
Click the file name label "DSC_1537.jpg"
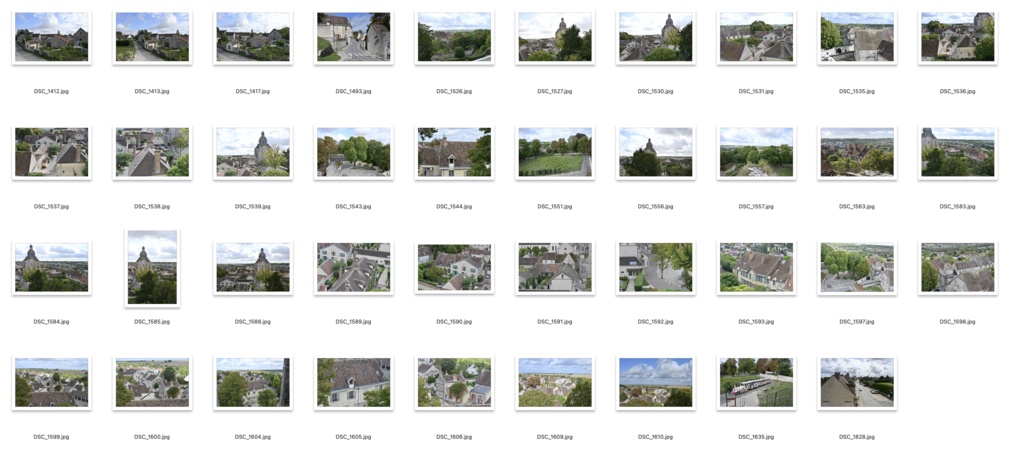tap(52, 206)
